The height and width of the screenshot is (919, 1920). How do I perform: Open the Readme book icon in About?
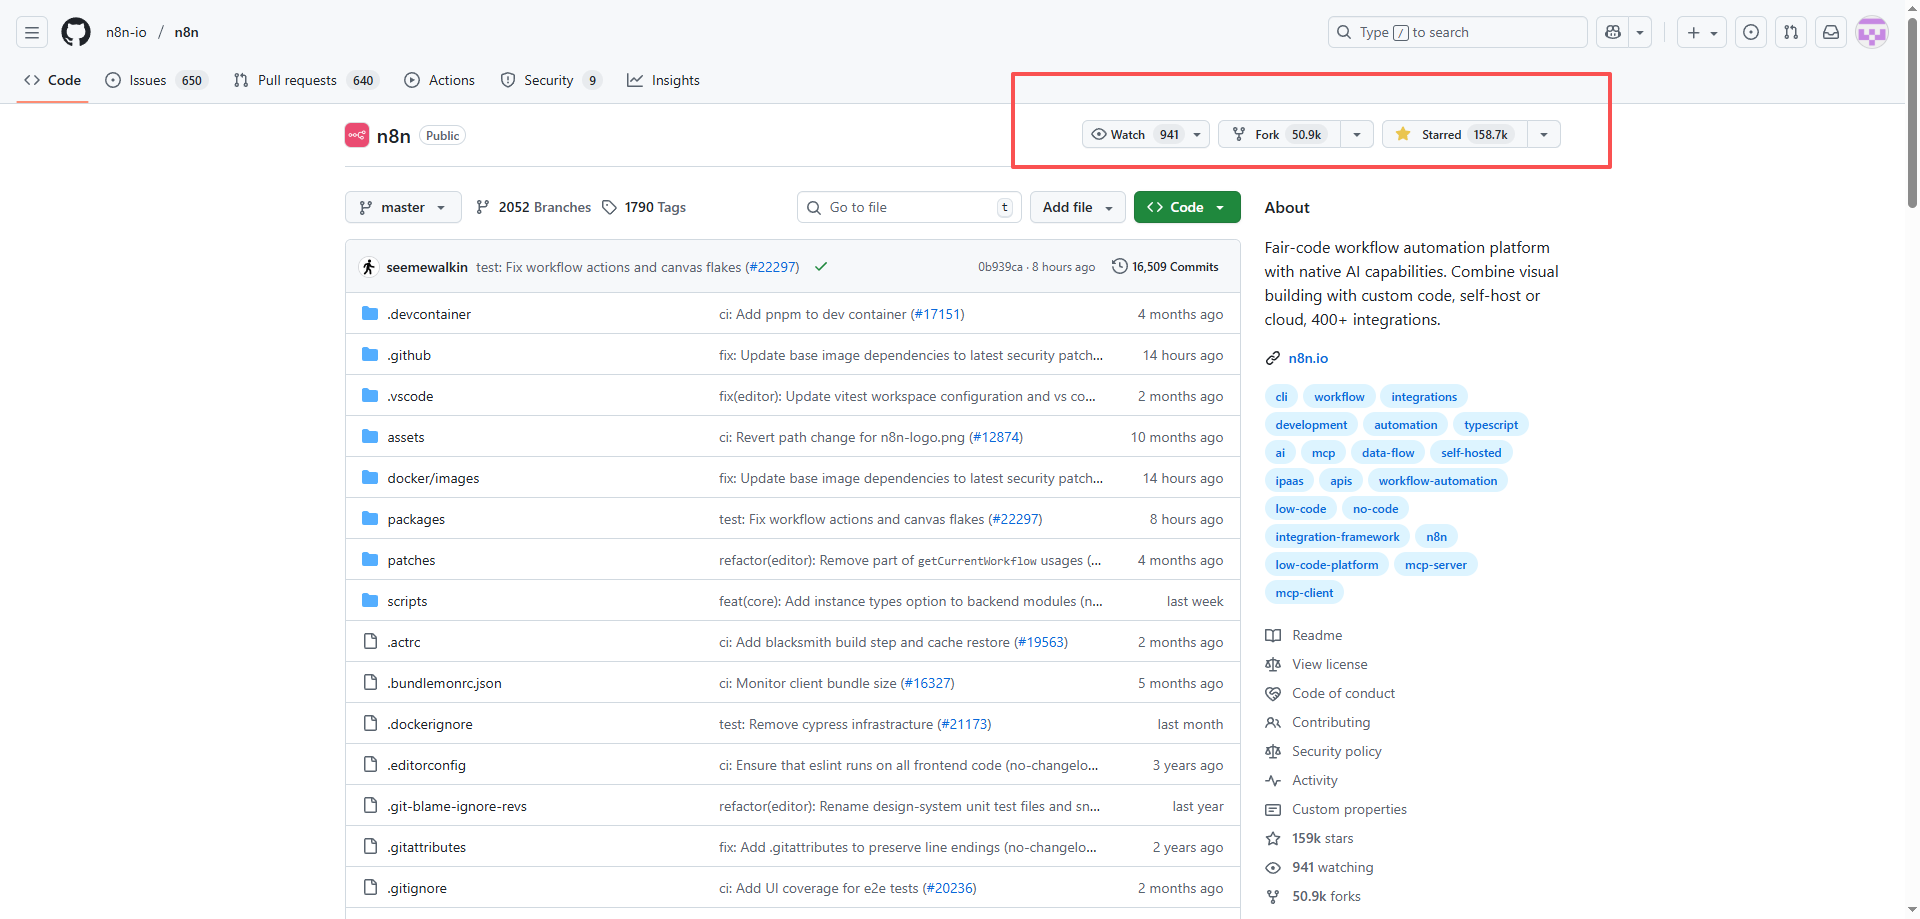point(1273,635)
